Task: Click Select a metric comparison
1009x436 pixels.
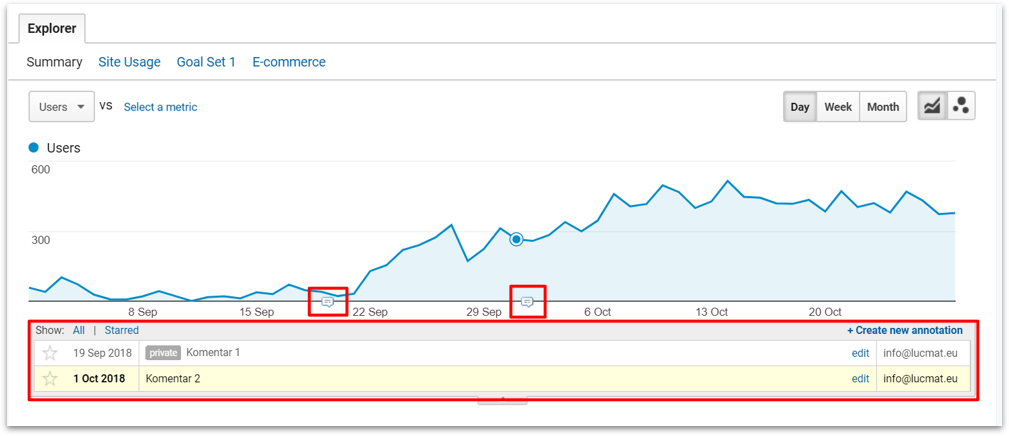Action: pos(160,107)
